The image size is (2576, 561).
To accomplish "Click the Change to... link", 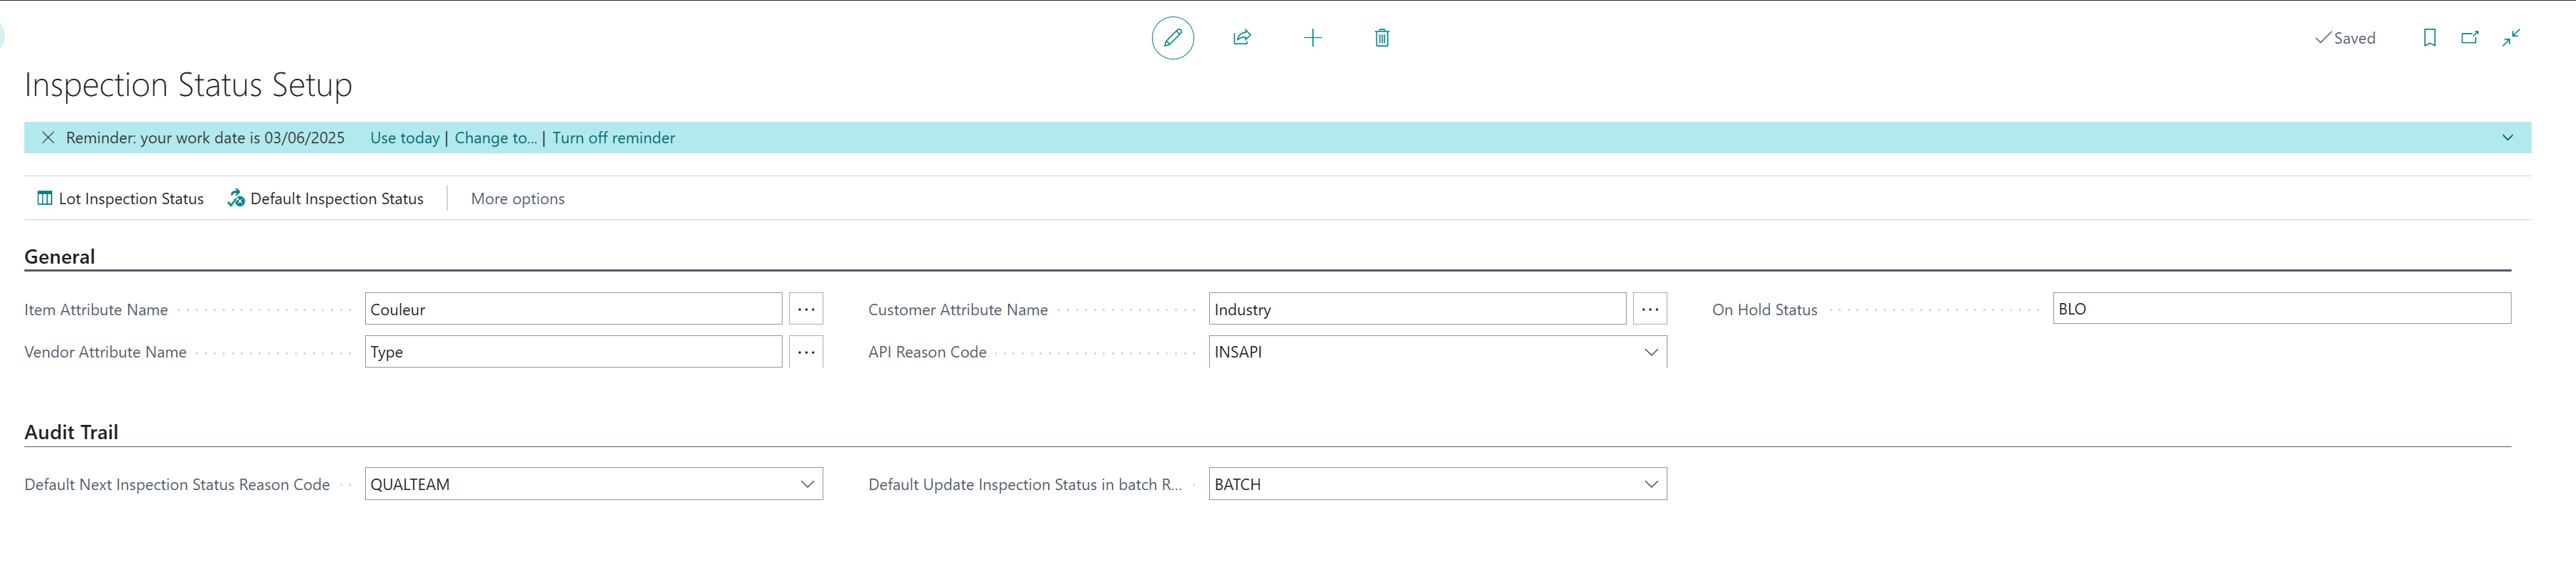I will 495,138.
